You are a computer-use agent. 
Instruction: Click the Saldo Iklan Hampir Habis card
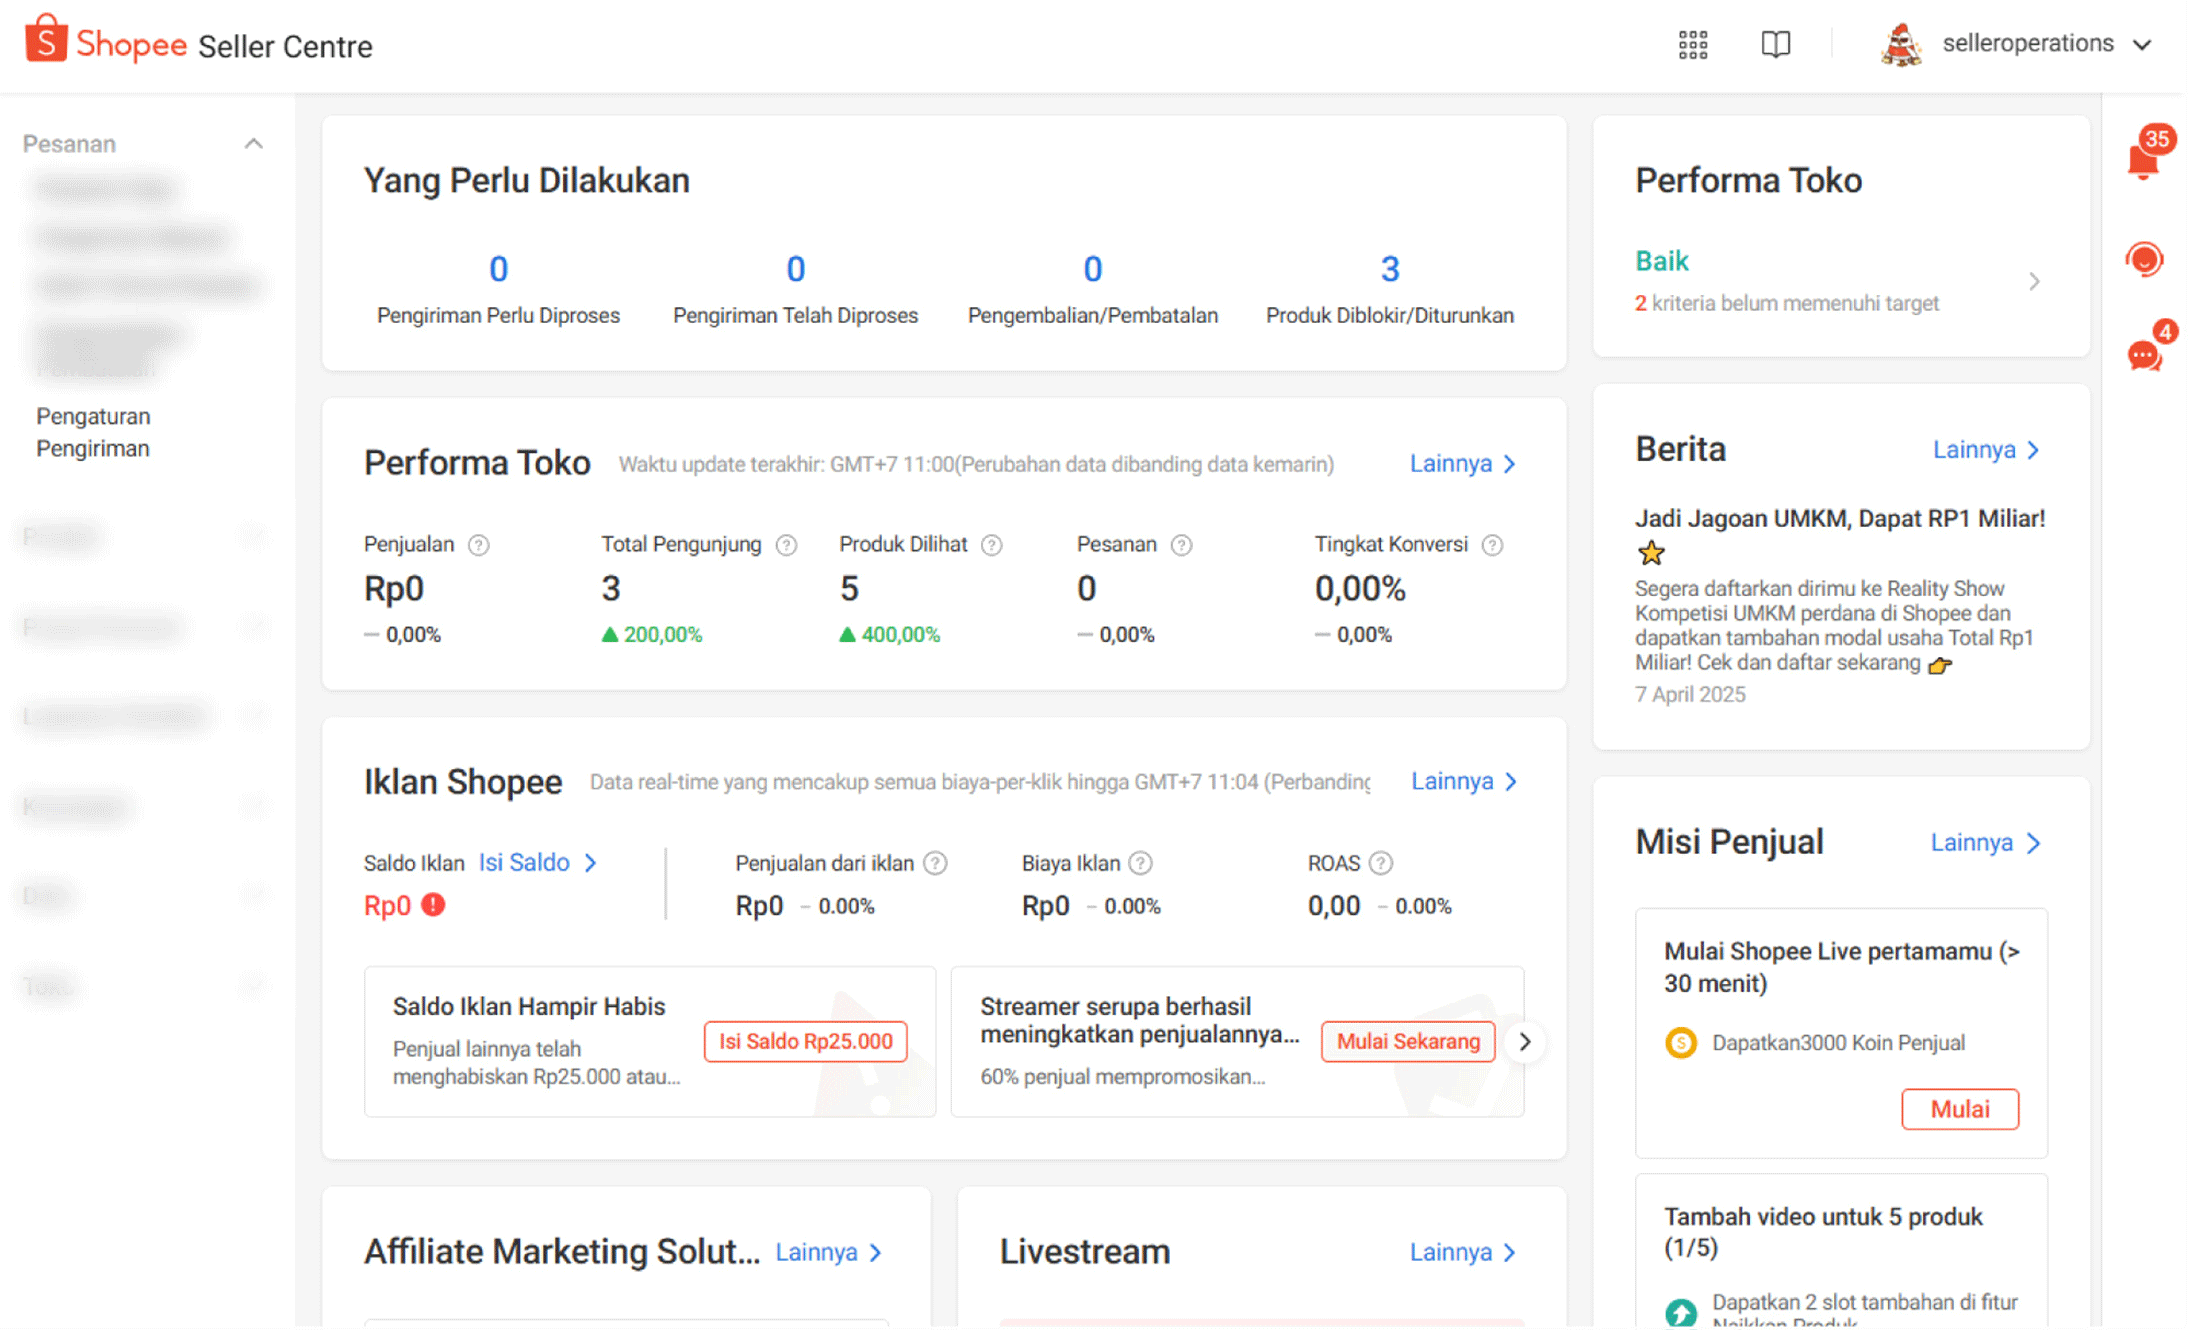650,1042
